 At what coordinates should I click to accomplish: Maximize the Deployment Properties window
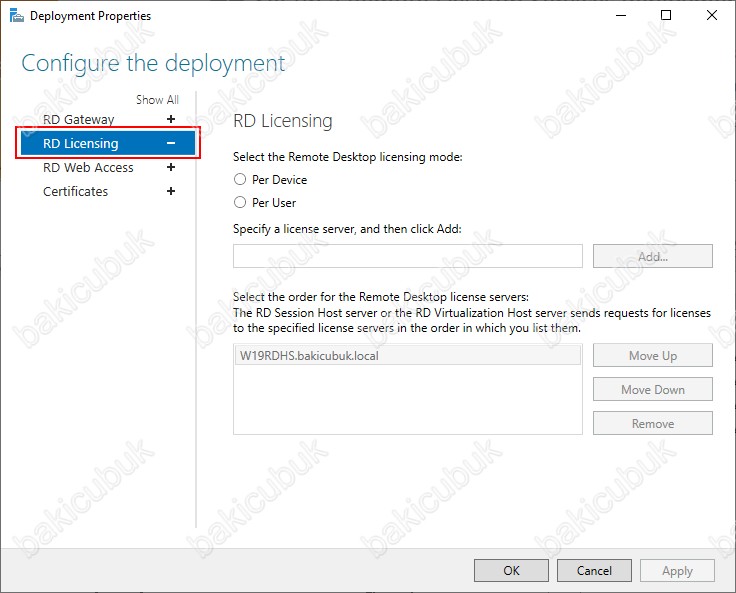click(666, 15)
